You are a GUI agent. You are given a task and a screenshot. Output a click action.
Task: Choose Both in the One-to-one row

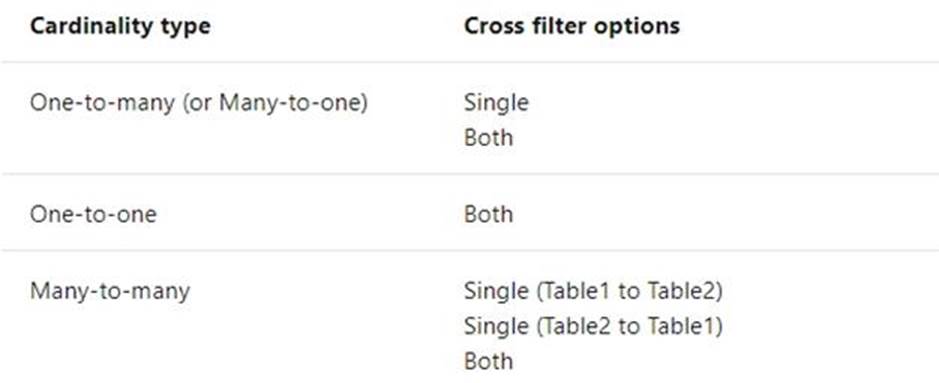pos(489,214)
